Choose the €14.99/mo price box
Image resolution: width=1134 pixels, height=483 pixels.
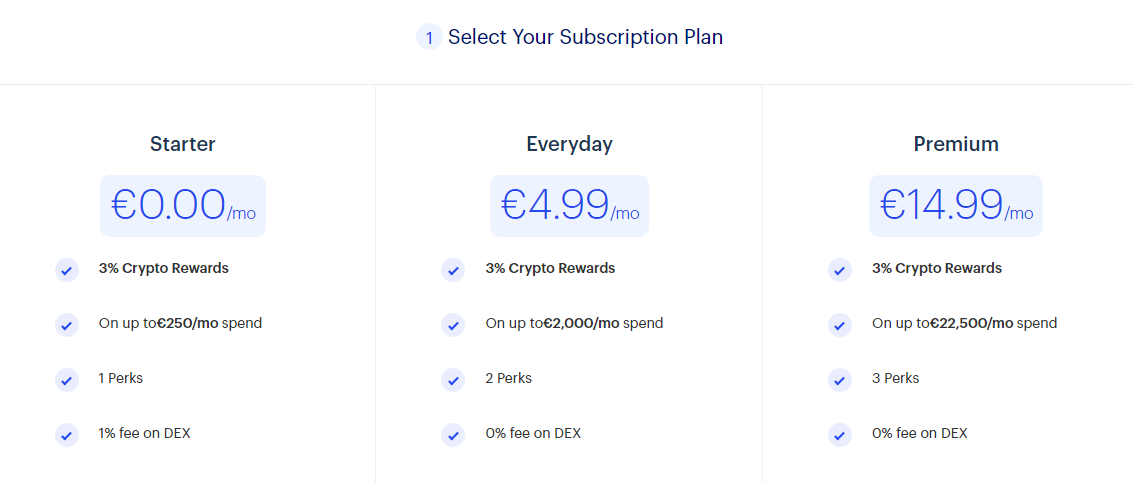(x=956, y=205)
